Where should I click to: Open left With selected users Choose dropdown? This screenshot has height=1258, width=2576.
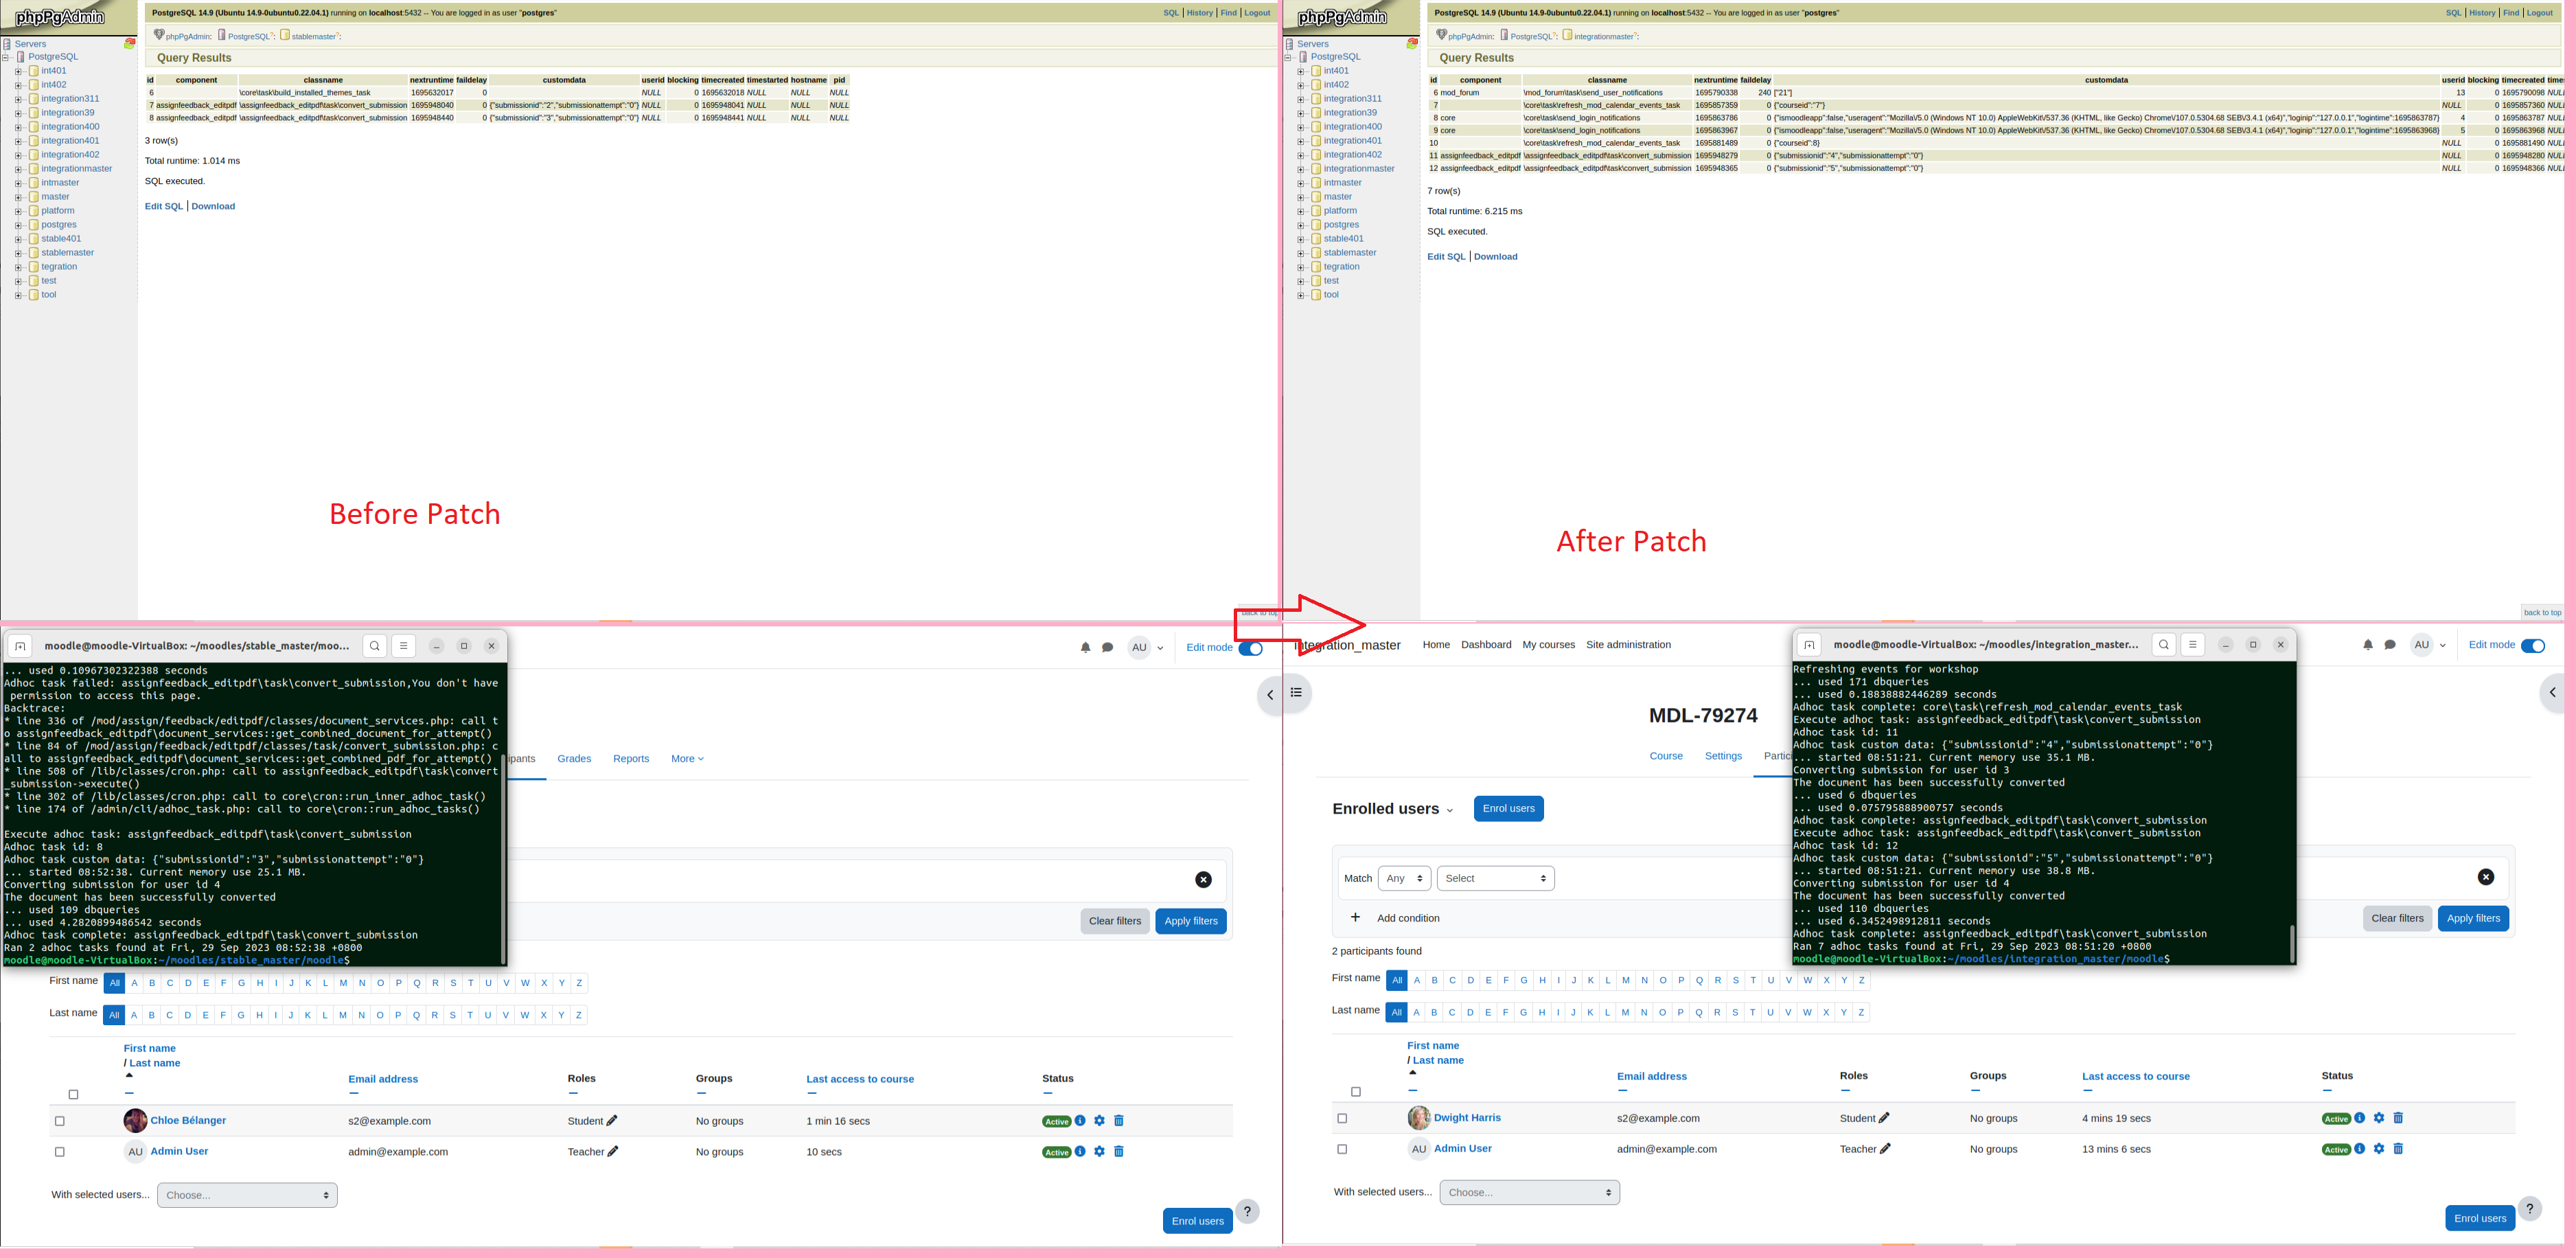pyautogui.click(x=247, y=1195)
